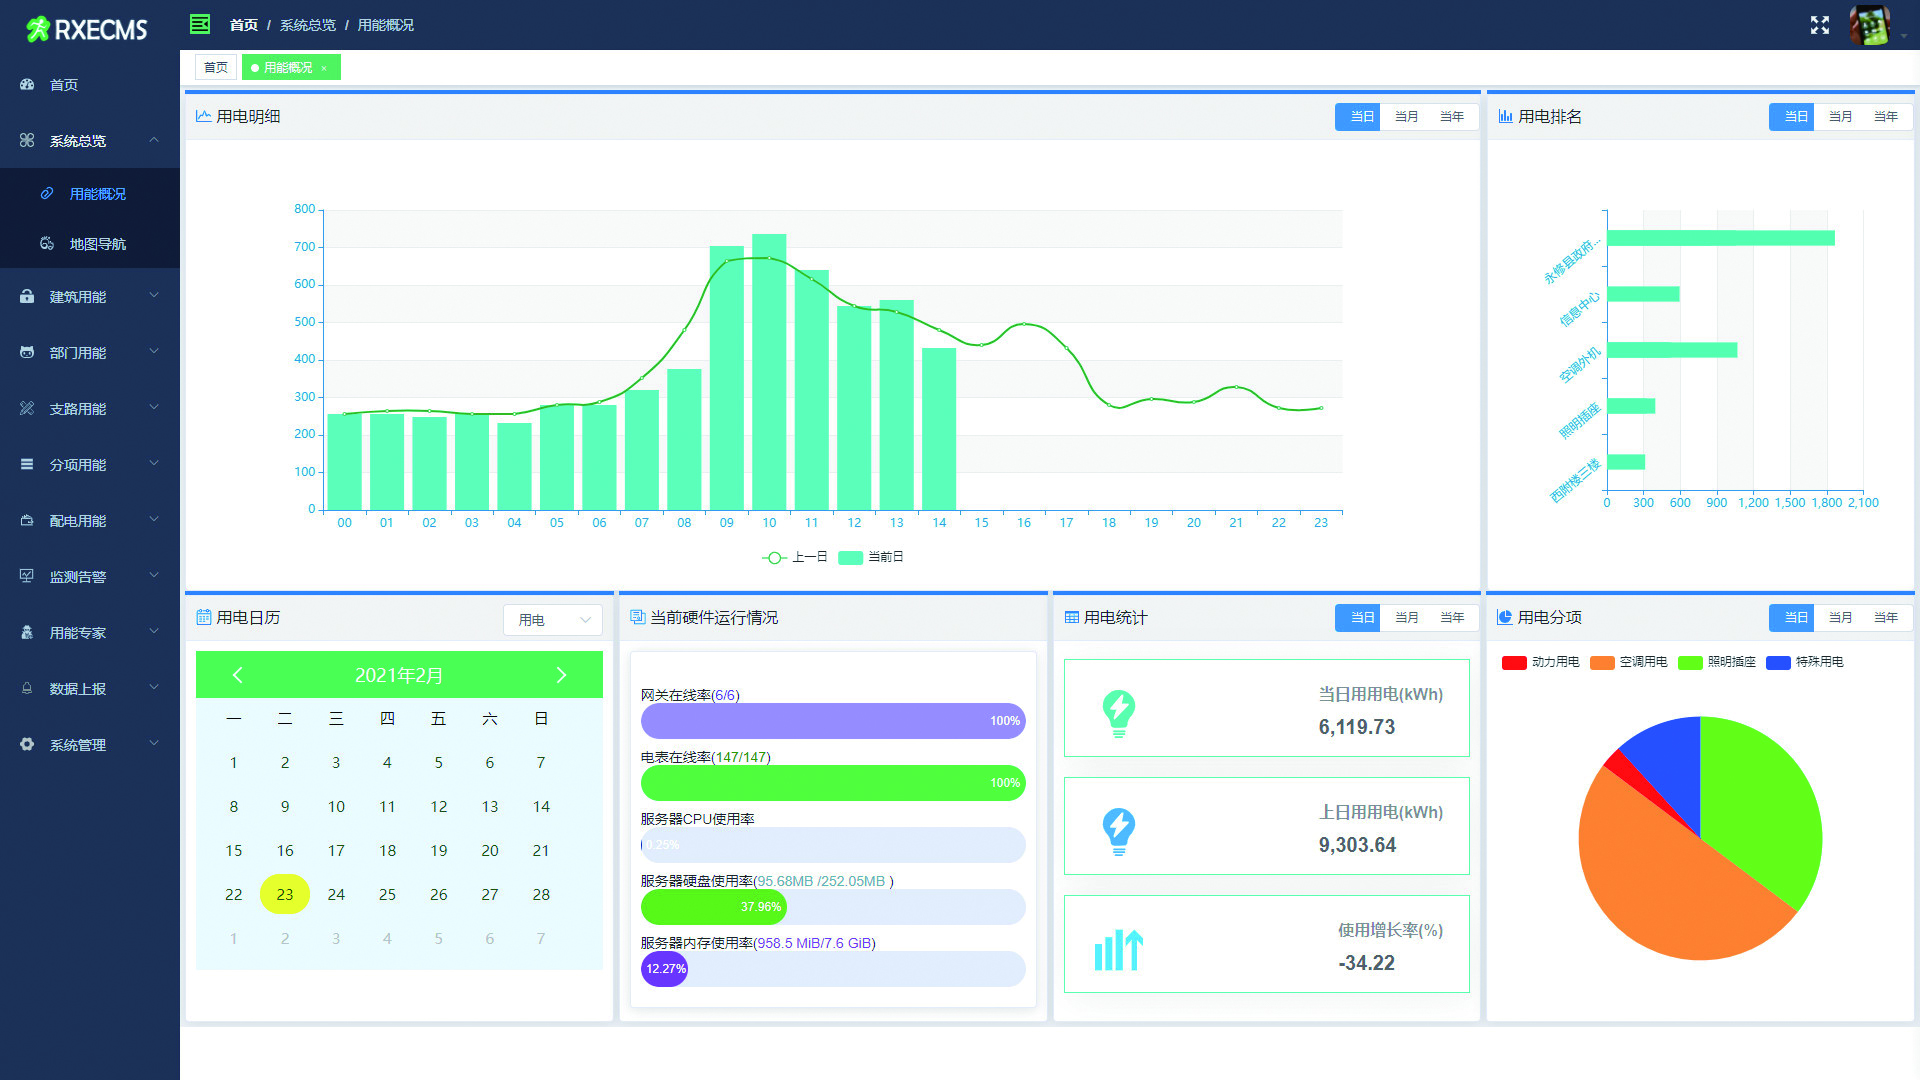
Task: Select the 首页 page tab
Action: [216, 68]
